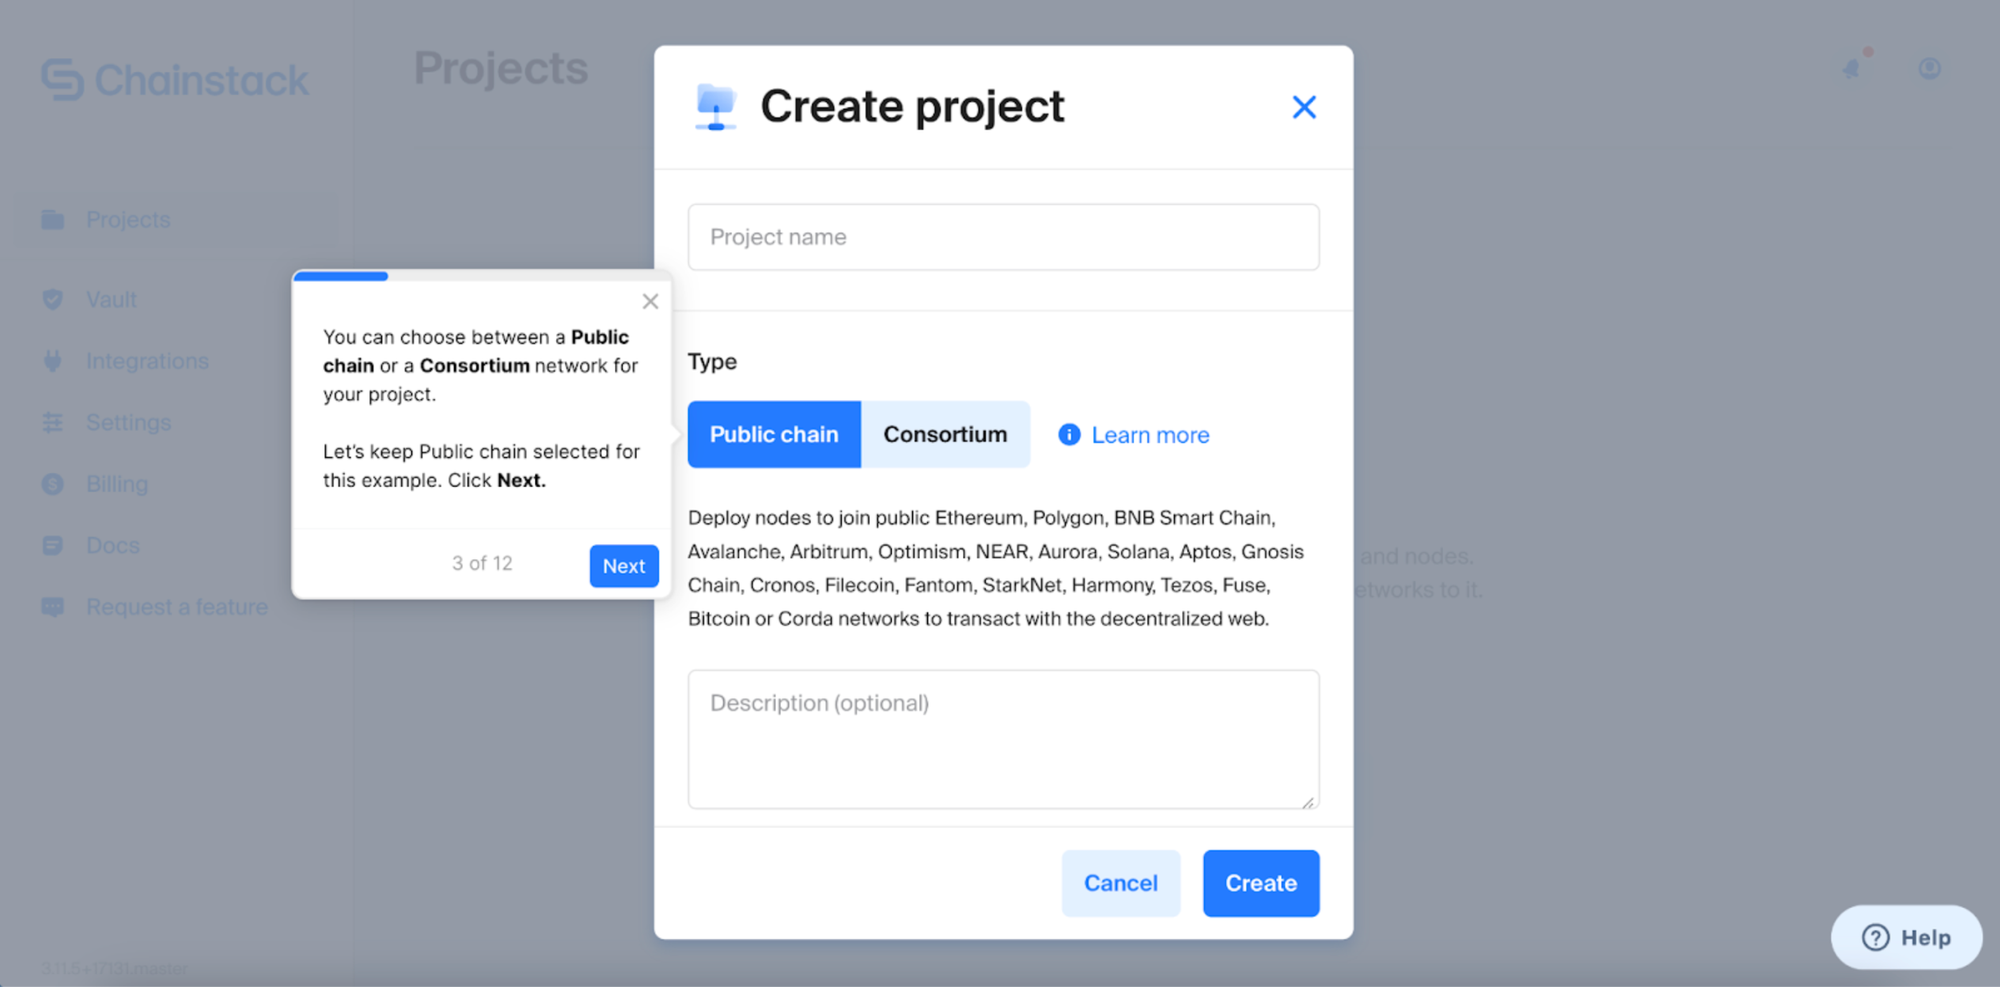The height and width of the screenshot is (987, 2000).
Task: Cancel the project creation
Action: coord(1121,883)
